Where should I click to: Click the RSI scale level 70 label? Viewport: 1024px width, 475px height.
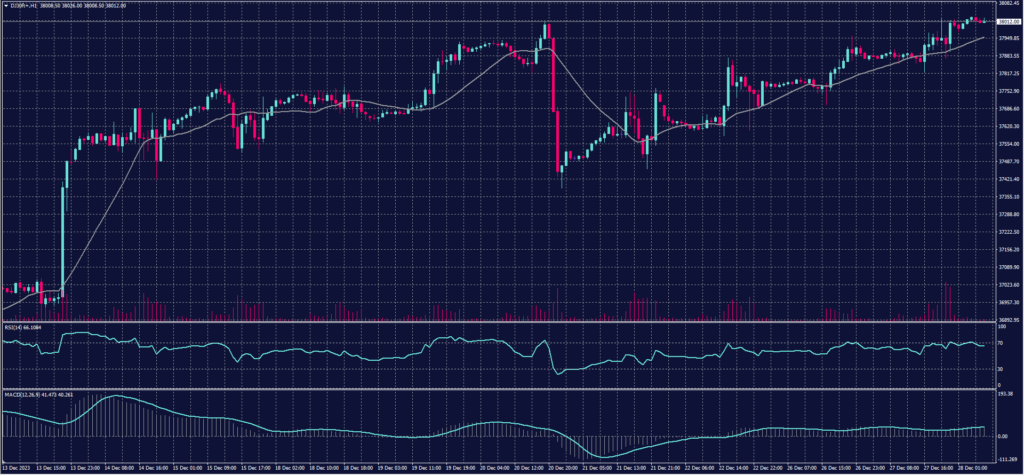998,341
